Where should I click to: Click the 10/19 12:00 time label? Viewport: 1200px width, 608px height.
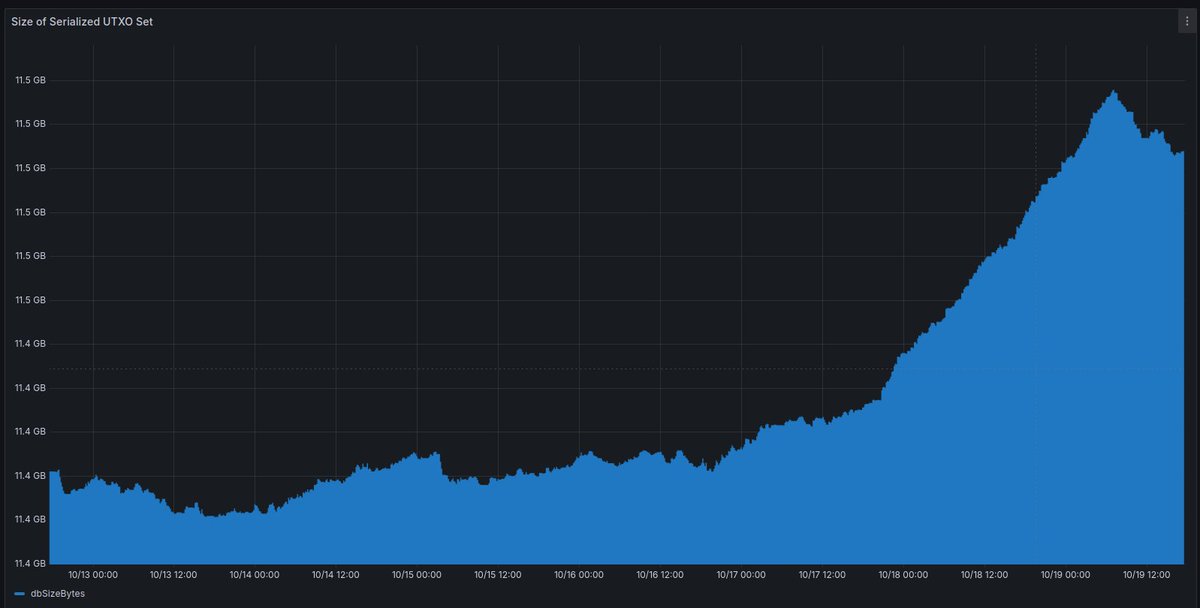tap(1145, 575)
